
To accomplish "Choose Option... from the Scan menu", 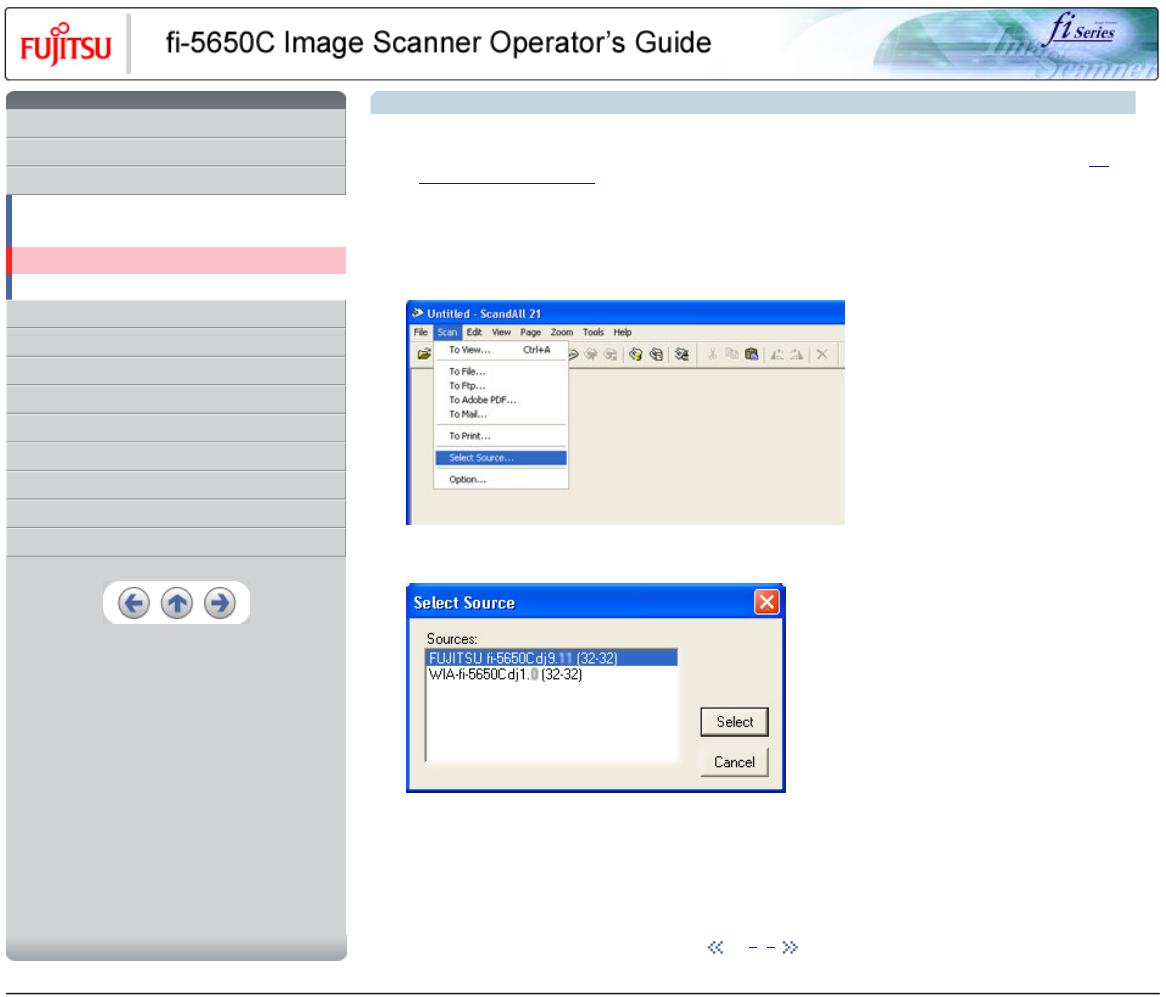I will [x=500, y=480].
